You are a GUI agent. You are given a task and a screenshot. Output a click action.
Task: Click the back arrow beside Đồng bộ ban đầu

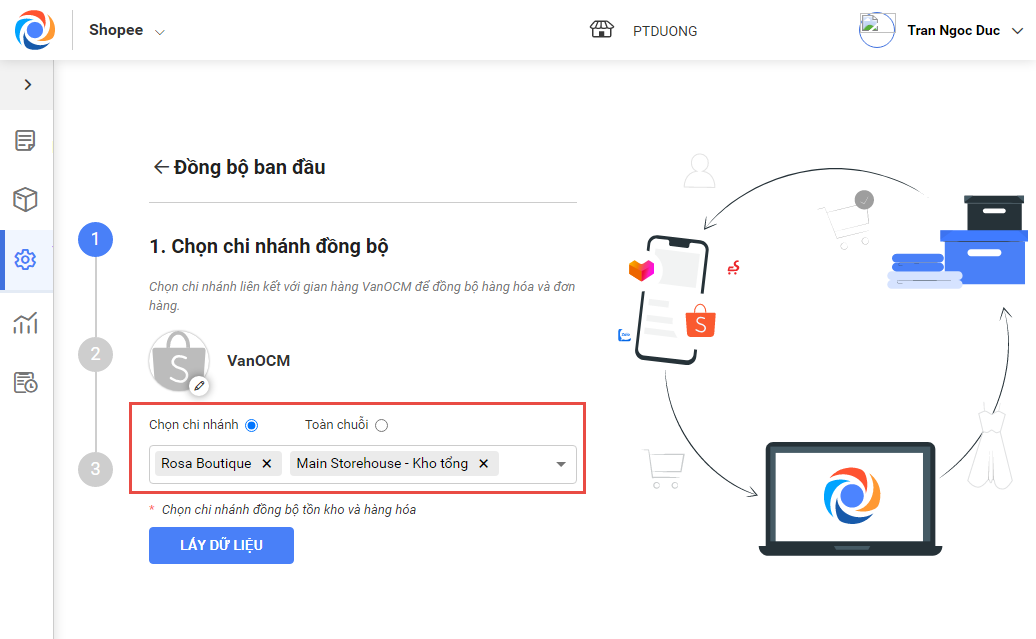click(x=160, y=167)
